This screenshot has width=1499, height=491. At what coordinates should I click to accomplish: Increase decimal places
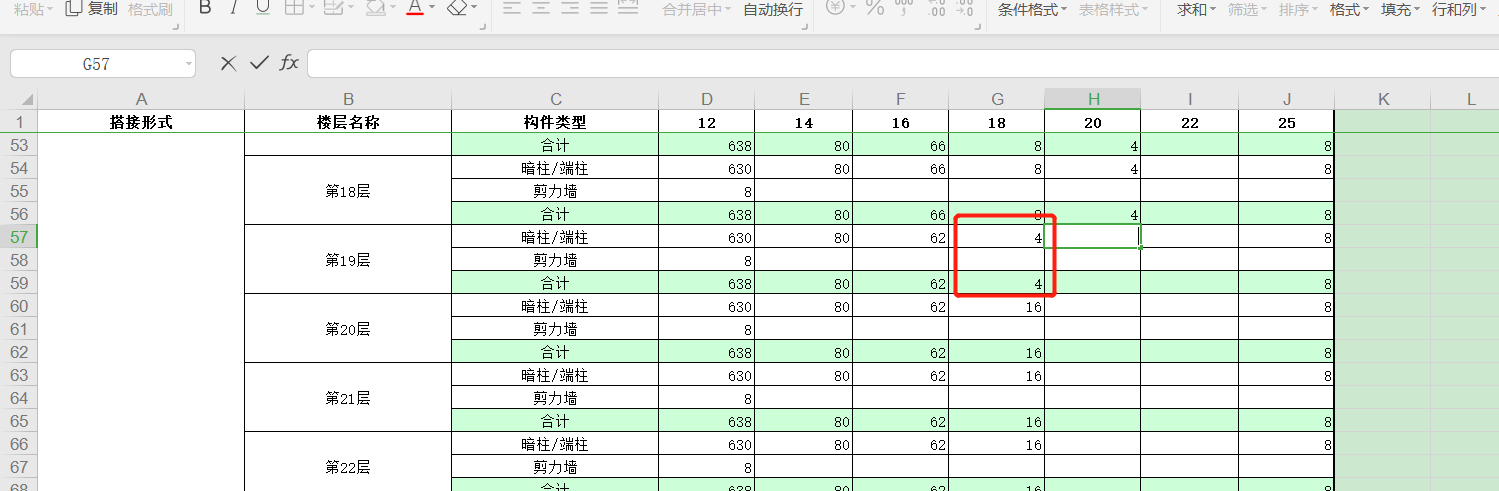click(x=937, y=9)
